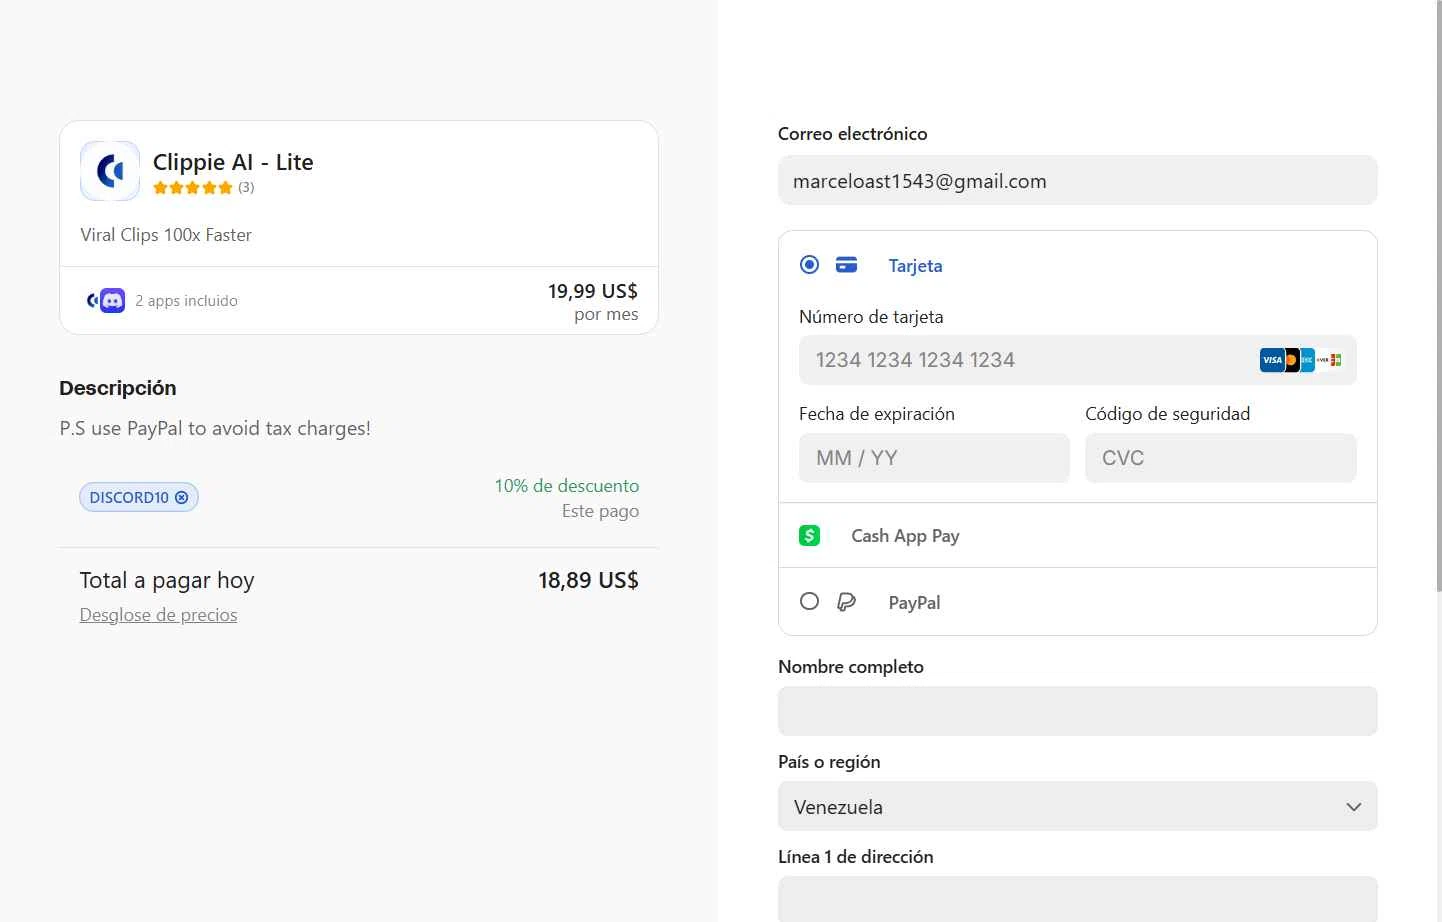Click the 'Descripción' heading

[118, 388]
